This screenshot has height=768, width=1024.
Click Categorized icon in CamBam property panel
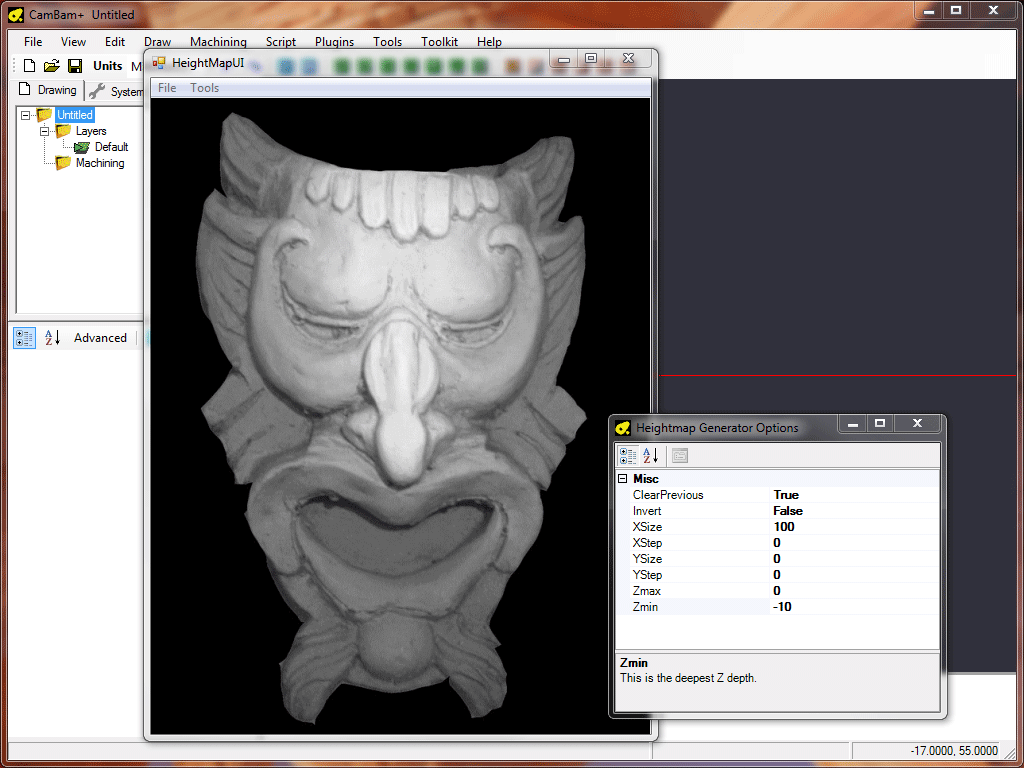click(25, 338)
